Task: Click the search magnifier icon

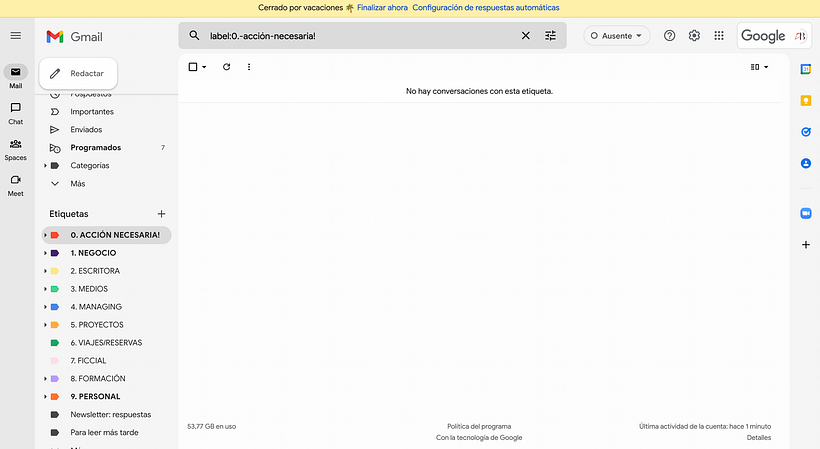Action: point(194,36)
